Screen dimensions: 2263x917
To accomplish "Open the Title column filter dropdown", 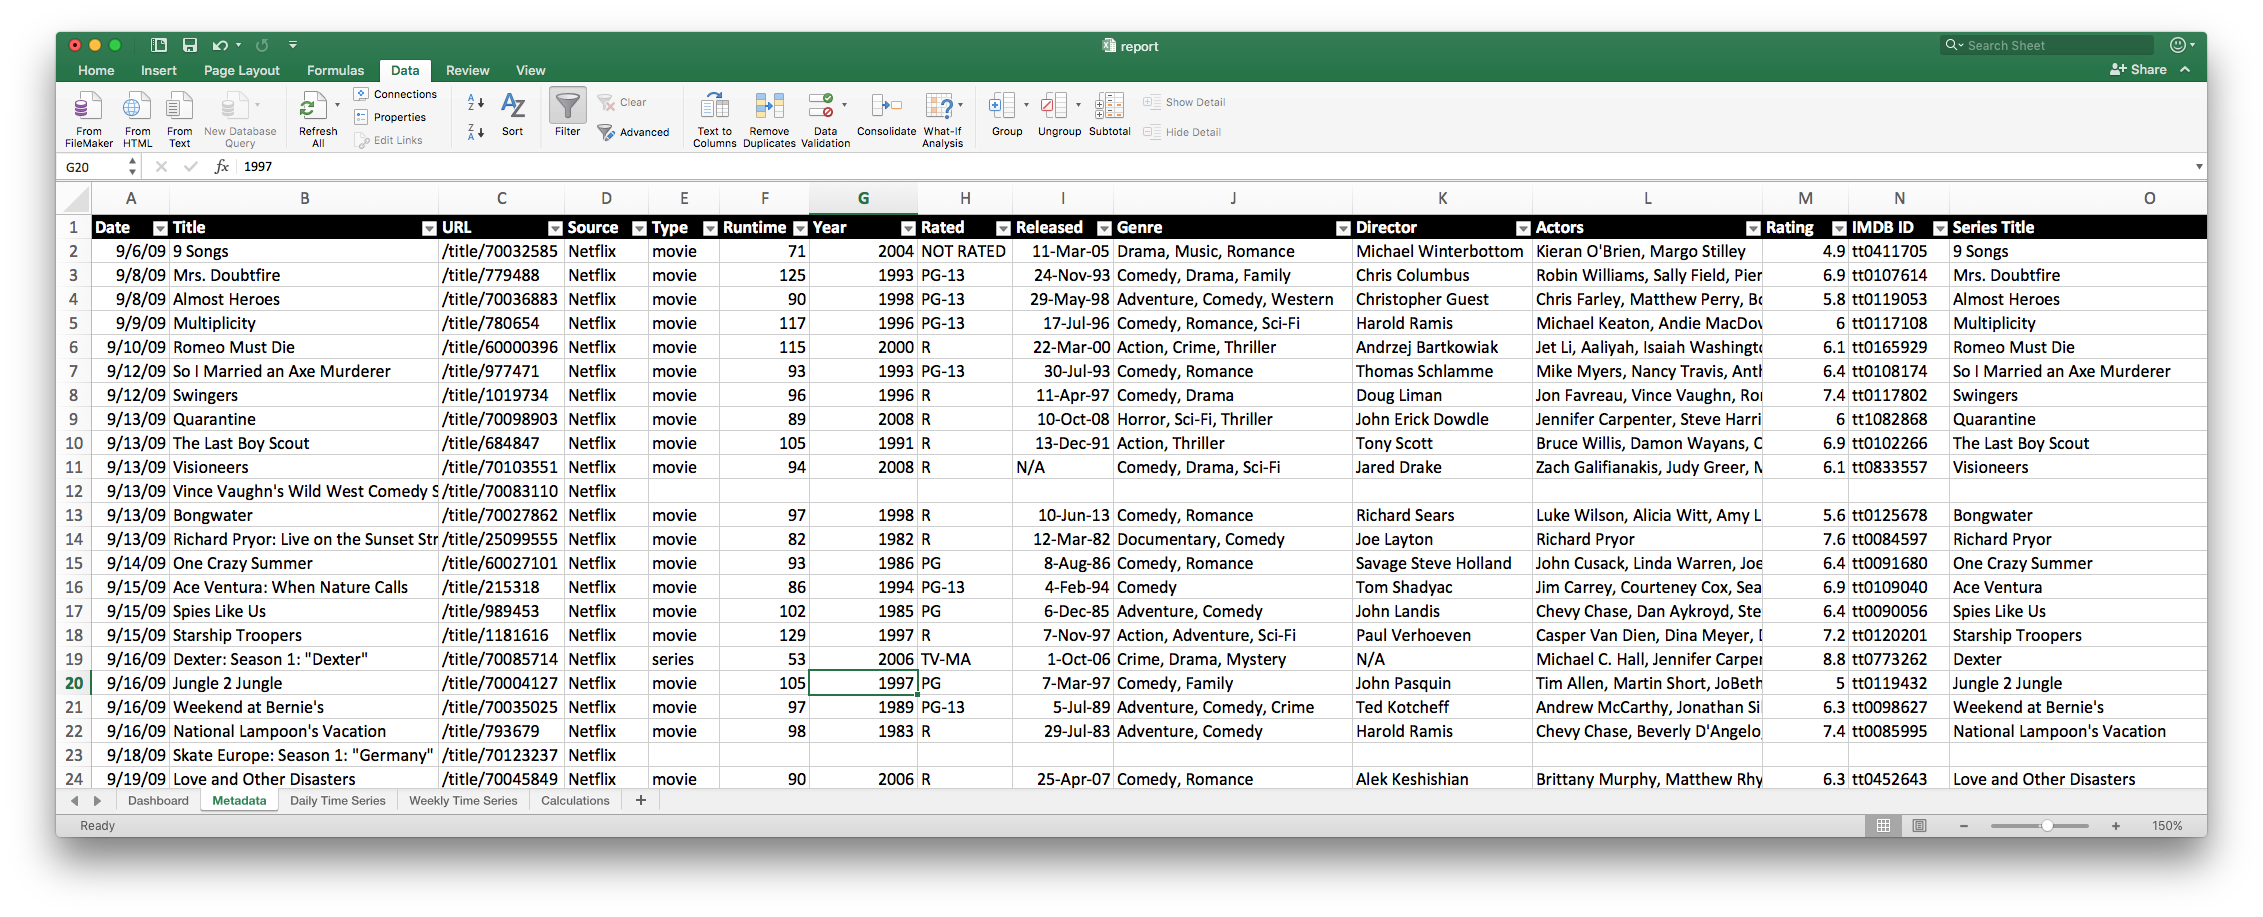I will tap(429, 228).
